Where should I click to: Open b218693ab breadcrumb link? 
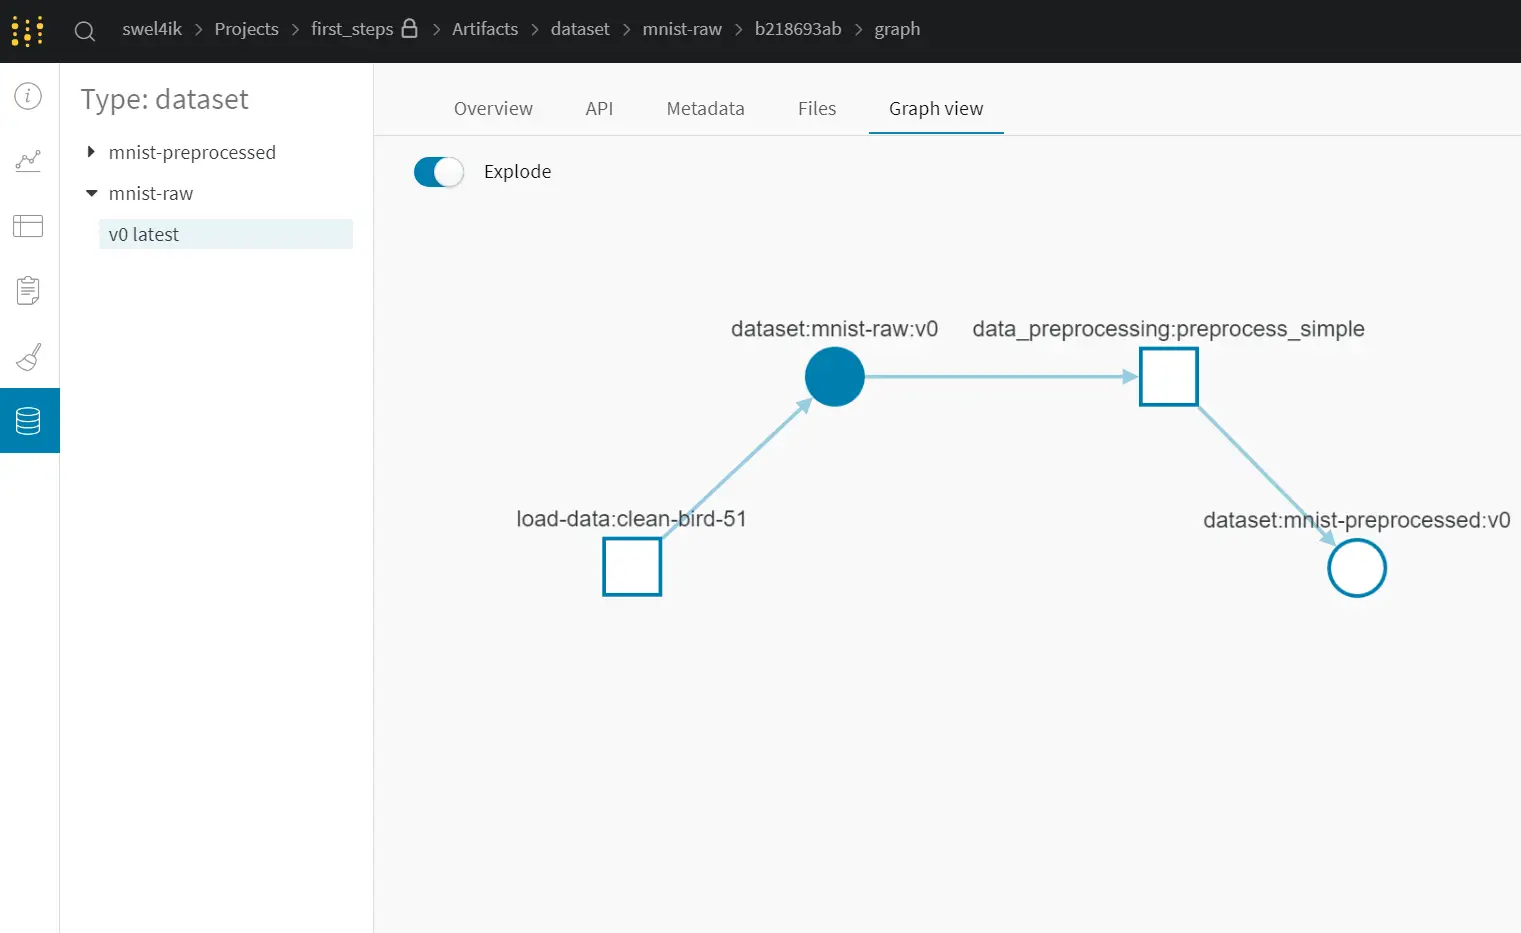[798, 29]
